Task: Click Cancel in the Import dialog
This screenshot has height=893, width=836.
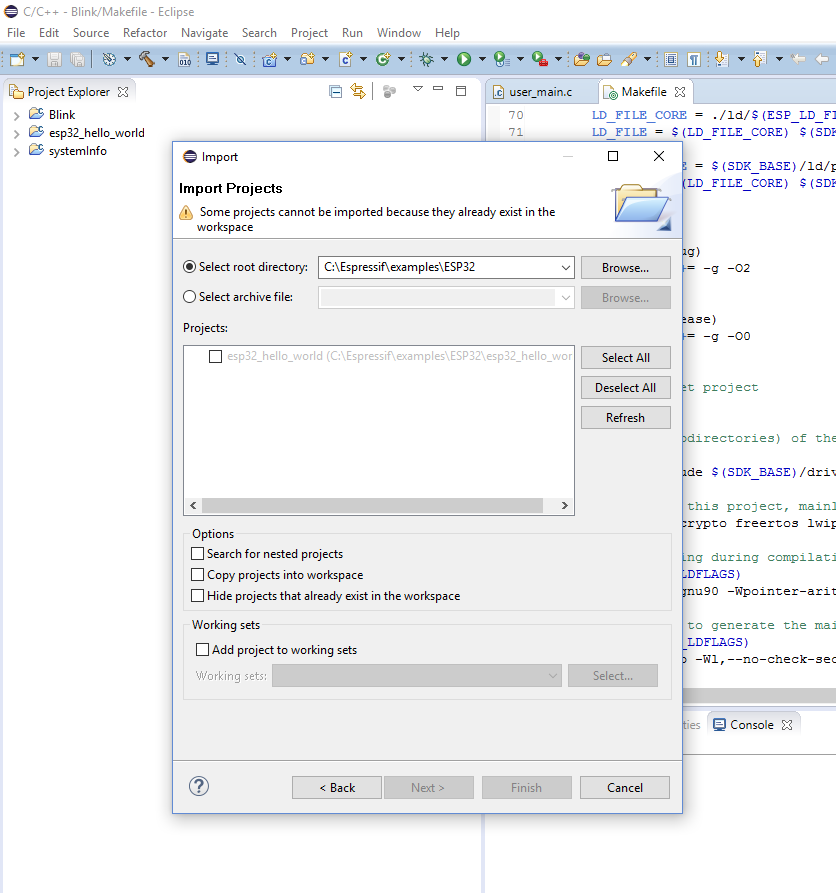Action: (x=625, y=788)
